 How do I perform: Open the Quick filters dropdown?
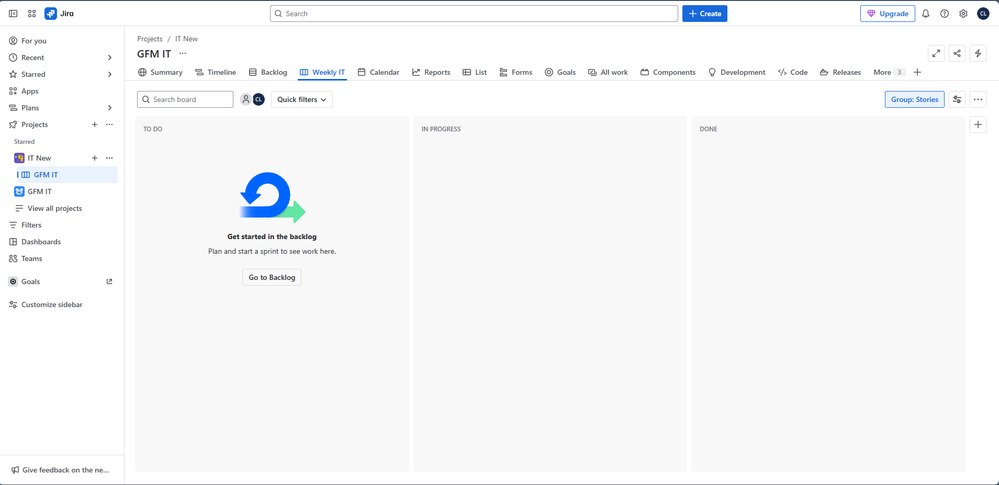(x=302, y=99)
